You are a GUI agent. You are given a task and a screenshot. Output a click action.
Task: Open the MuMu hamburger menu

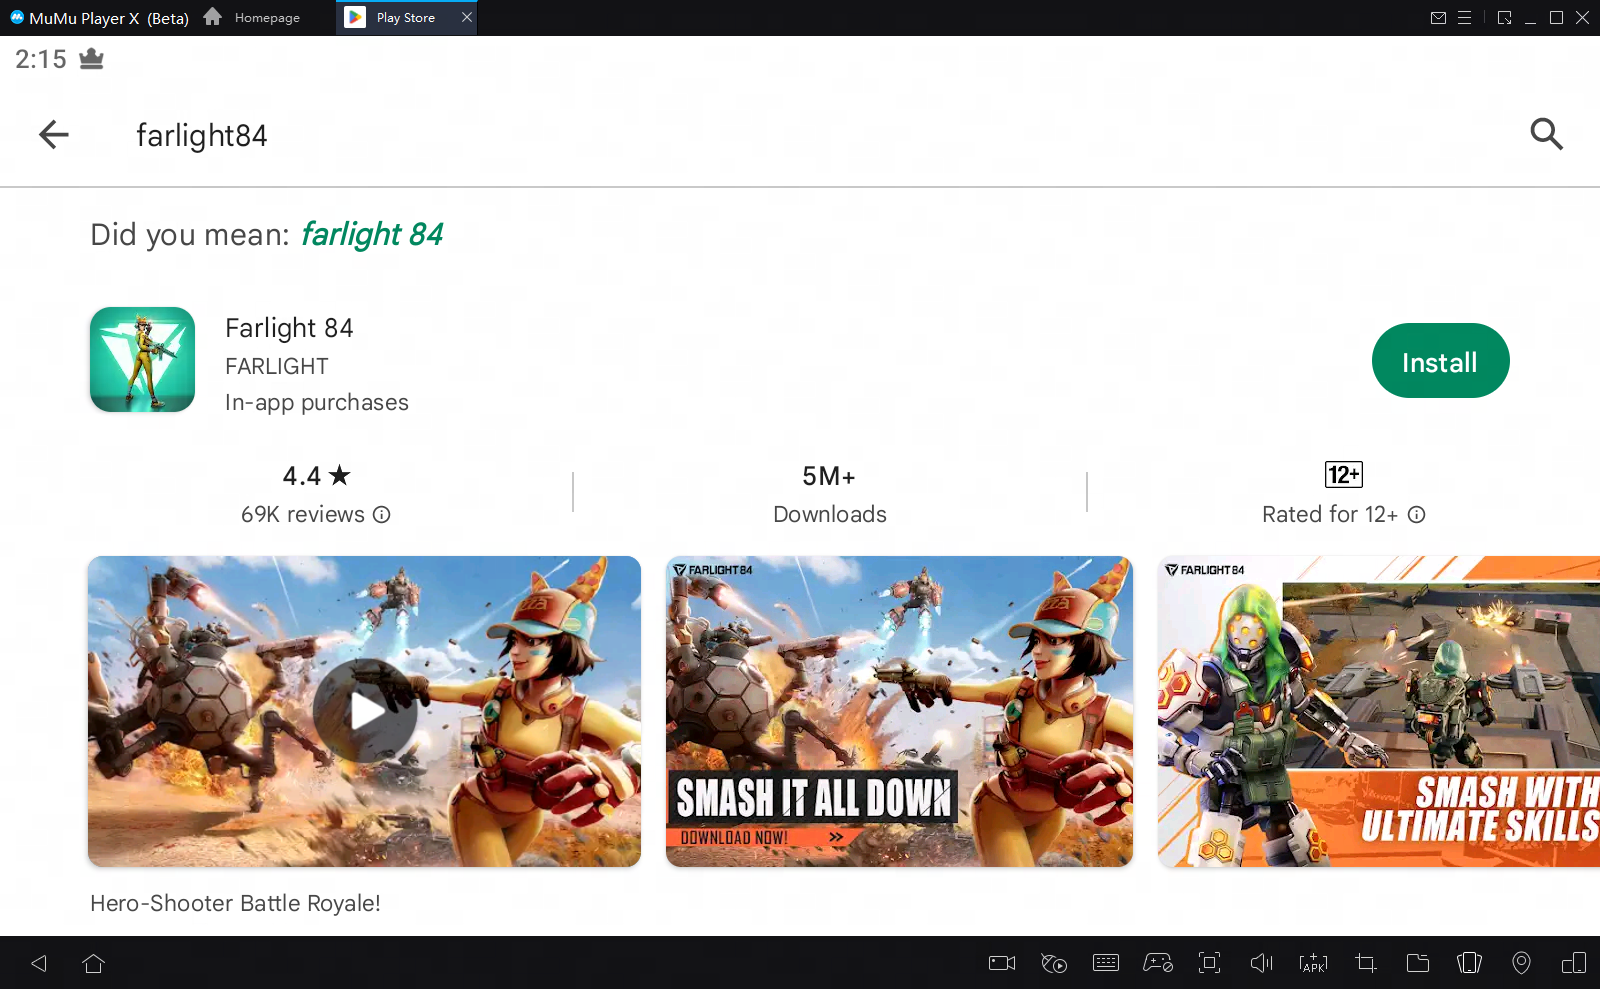(1464, 17)
